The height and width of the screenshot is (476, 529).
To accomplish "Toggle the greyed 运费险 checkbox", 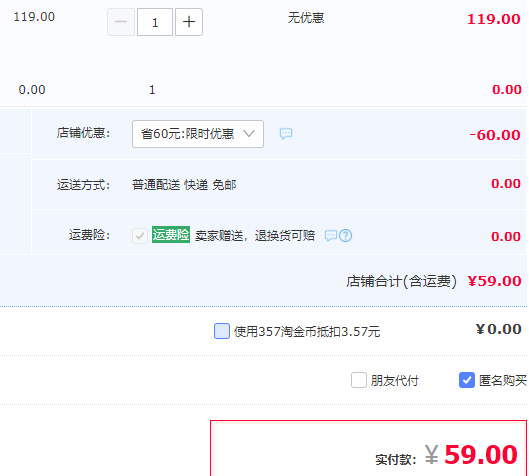I will (140, 236).
